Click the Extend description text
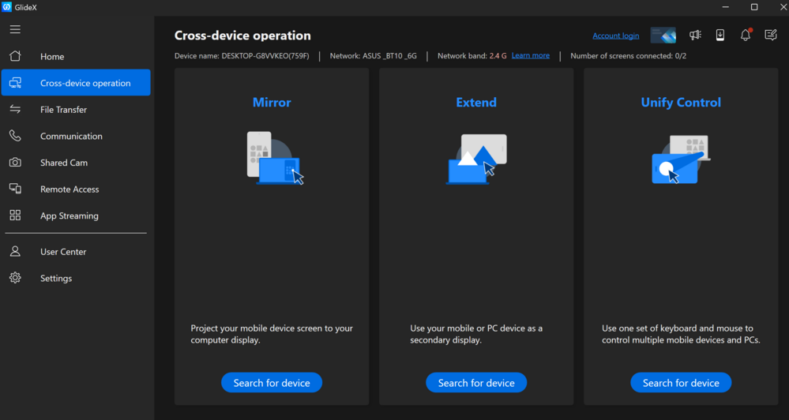 coord(476,334)
